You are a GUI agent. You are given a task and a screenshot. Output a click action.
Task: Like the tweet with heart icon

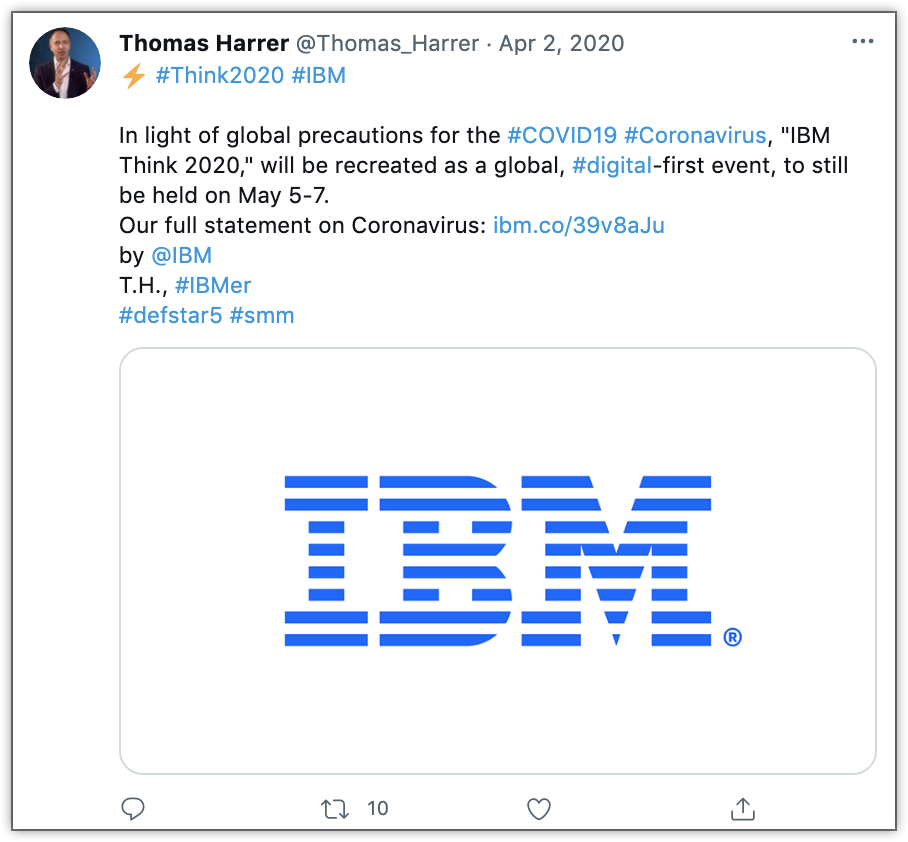539,808
